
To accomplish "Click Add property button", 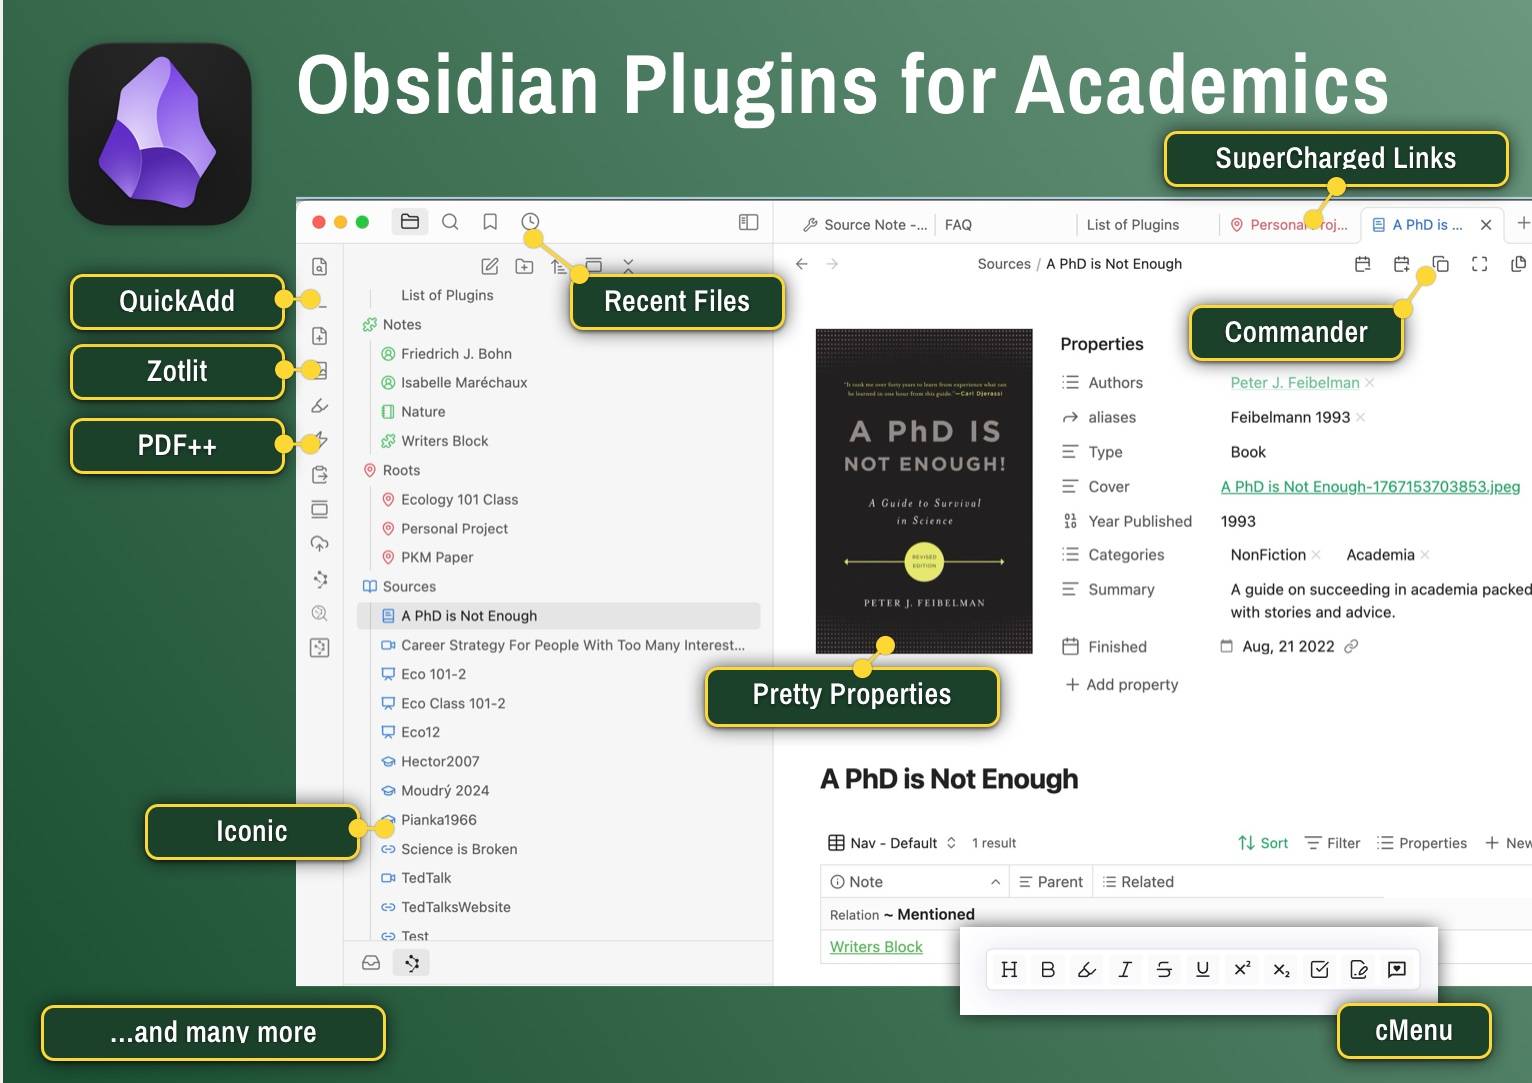I will [1121, 685].
